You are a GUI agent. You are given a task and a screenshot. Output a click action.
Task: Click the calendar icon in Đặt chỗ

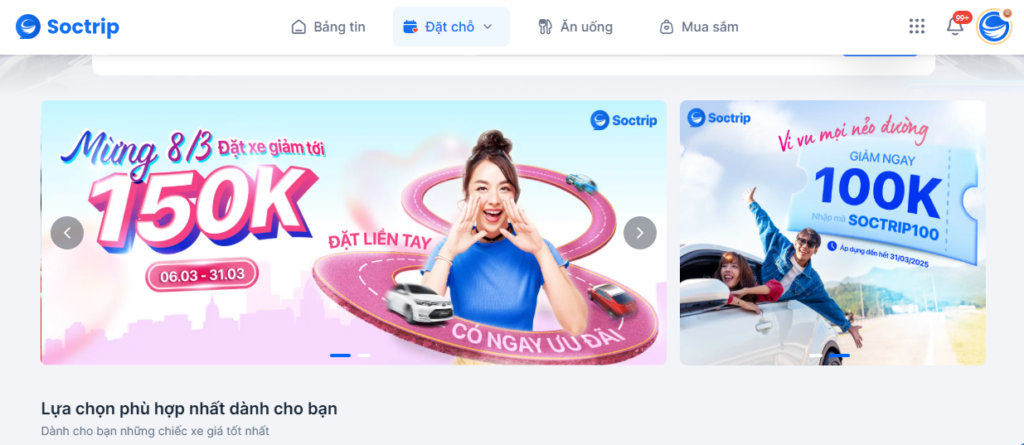click(410, 27)
